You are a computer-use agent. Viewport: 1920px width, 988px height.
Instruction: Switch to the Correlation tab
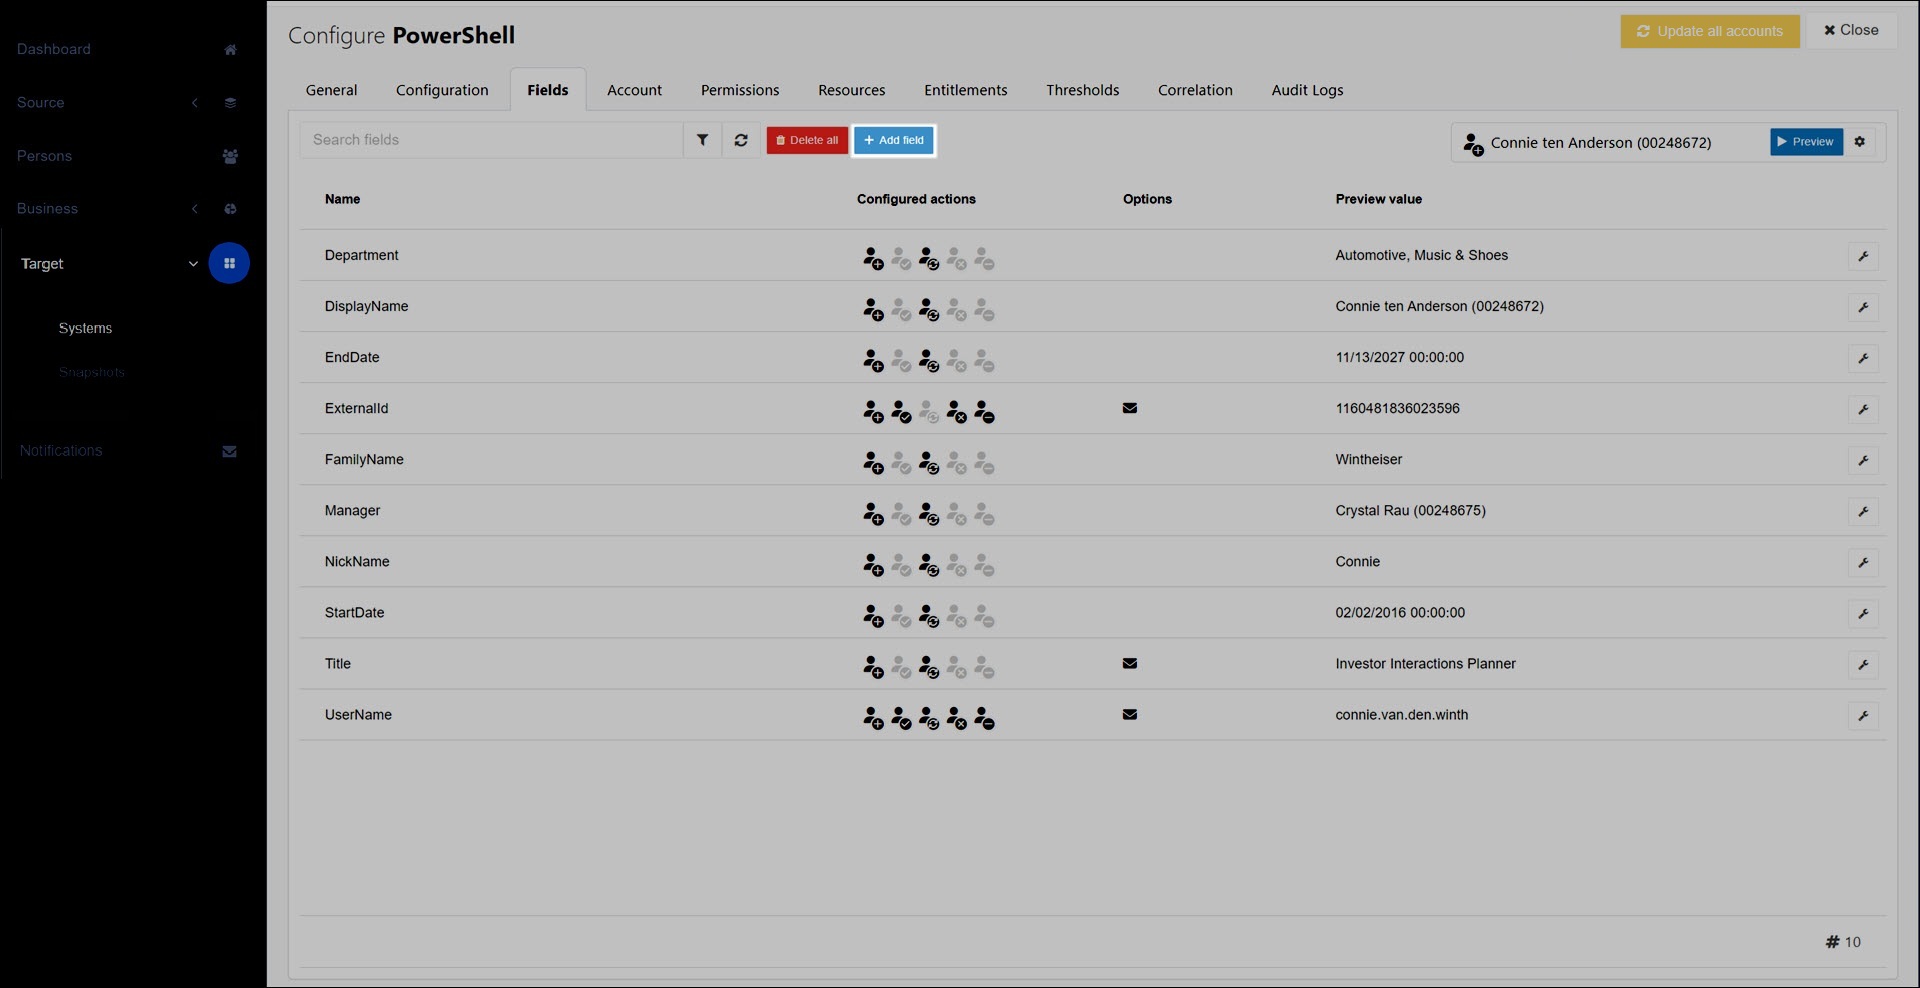coord(1195,90)
